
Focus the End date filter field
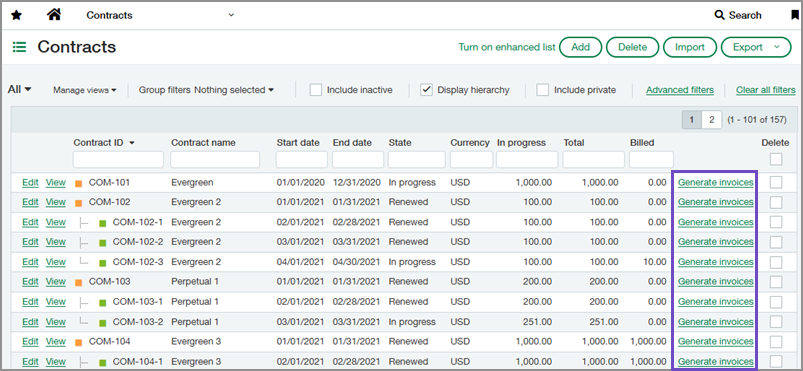tap(358, 159)
